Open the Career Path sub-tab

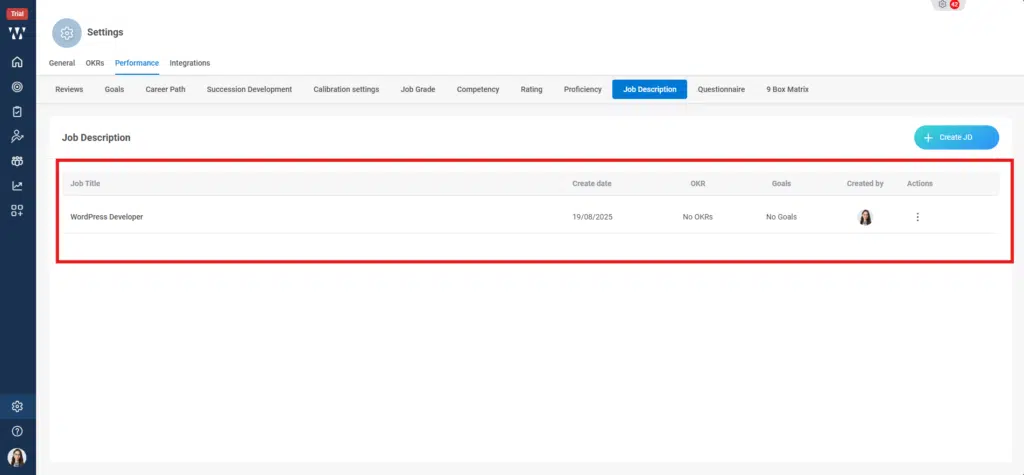pyautogui.click(x=165, y=90)
